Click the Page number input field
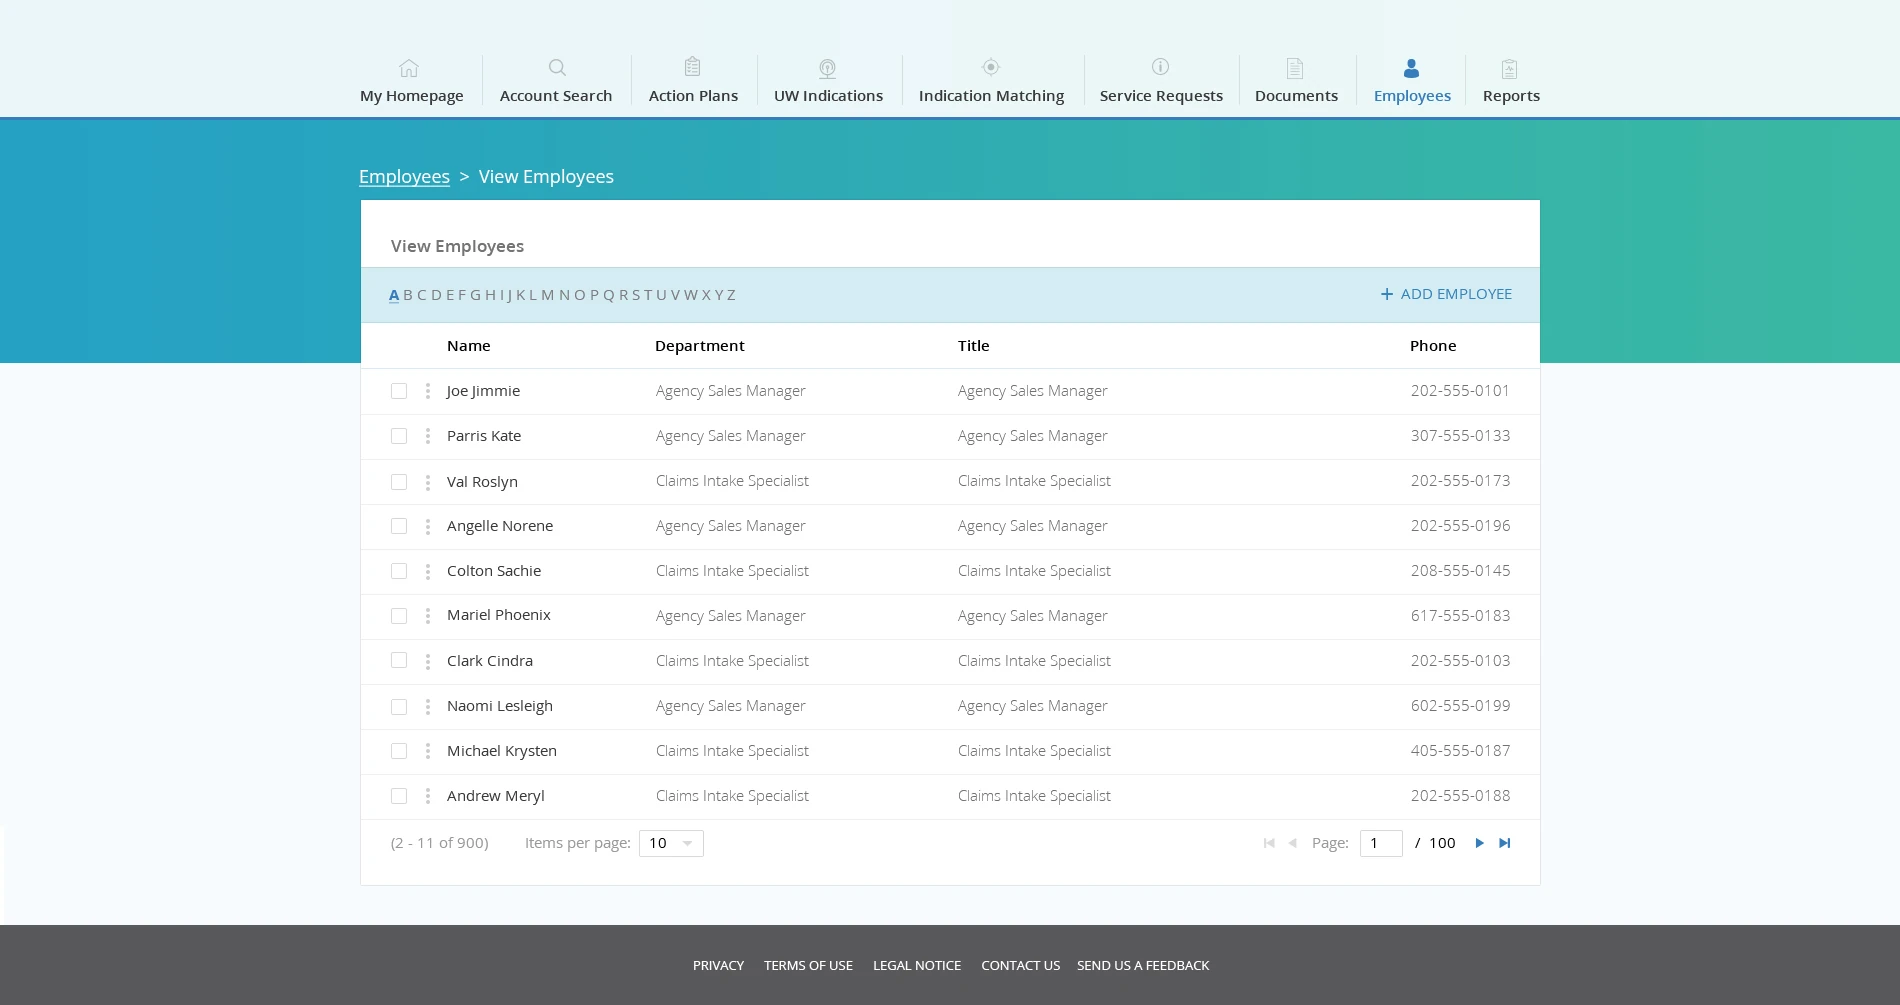Viewport: 1900px width, 1005px height. pos(1381,843)
